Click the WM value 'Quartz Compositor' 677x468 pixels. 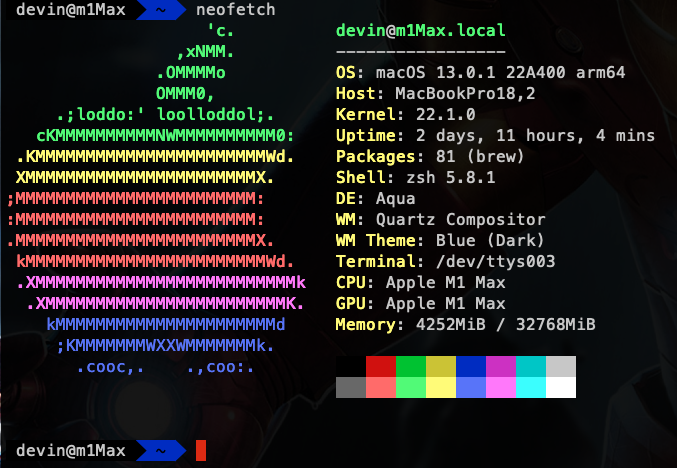click(x=461, y=220)
